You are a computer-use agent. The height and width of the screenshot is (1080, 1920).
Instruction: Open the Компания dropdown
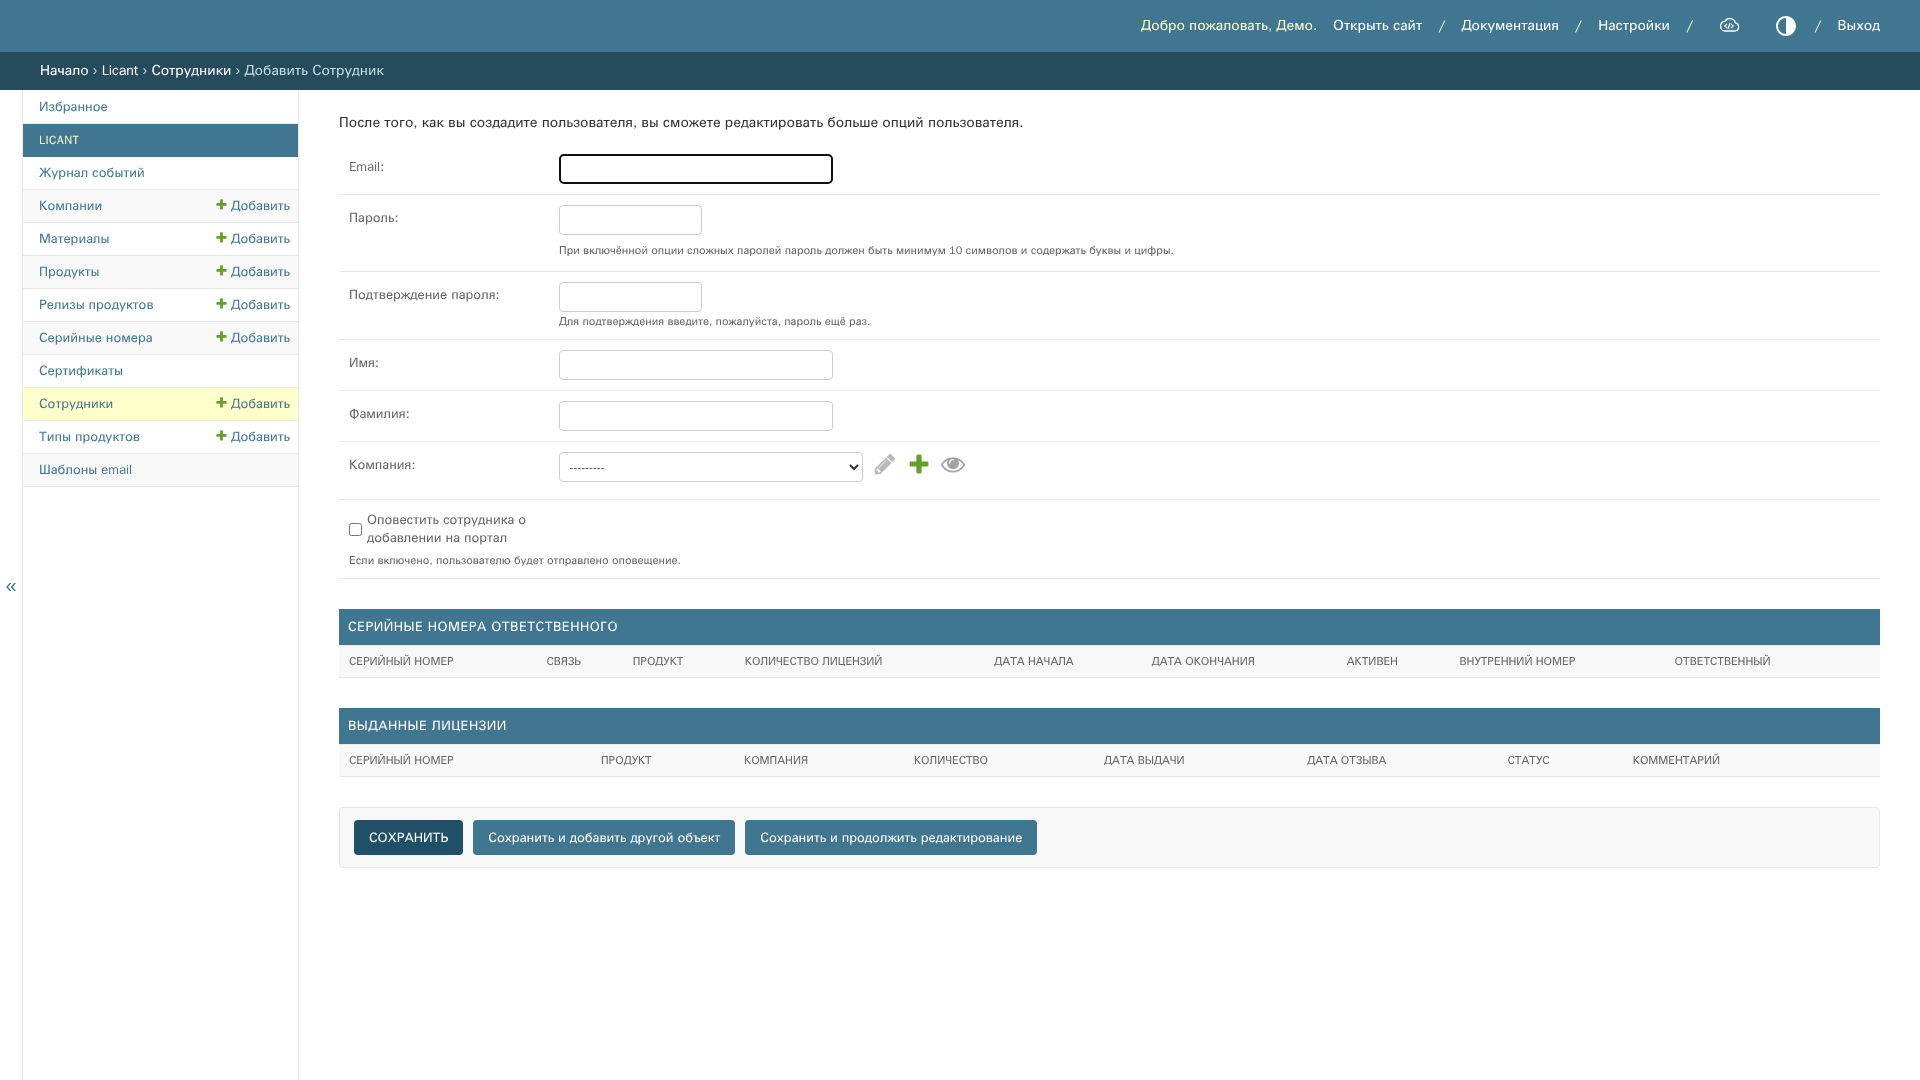711,467
